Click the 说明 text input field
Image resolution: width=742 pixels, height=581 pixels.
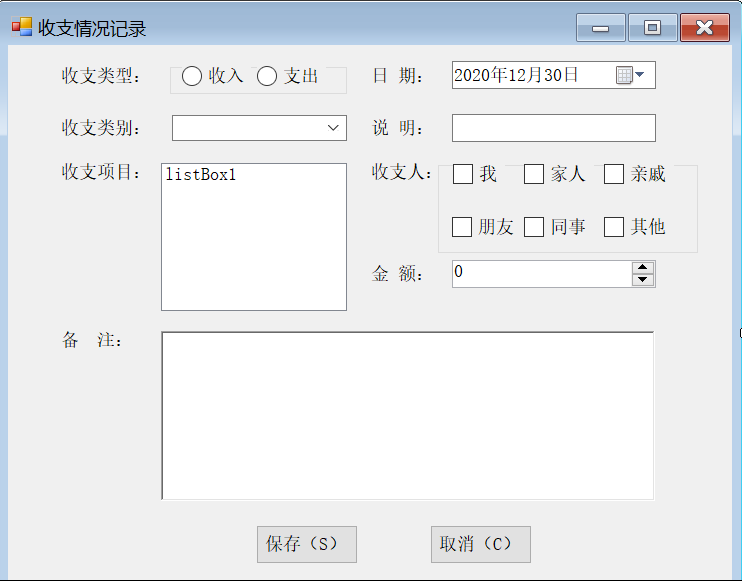tap(554, 128)
